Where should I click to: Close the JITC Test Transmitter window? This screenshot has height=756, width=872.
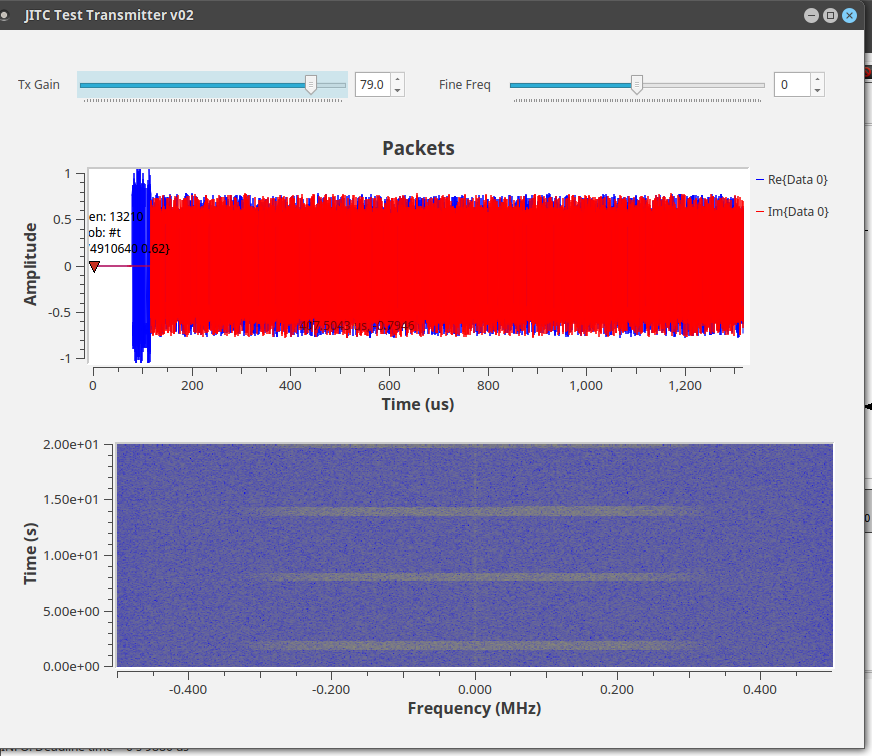(x=849, y=15)
